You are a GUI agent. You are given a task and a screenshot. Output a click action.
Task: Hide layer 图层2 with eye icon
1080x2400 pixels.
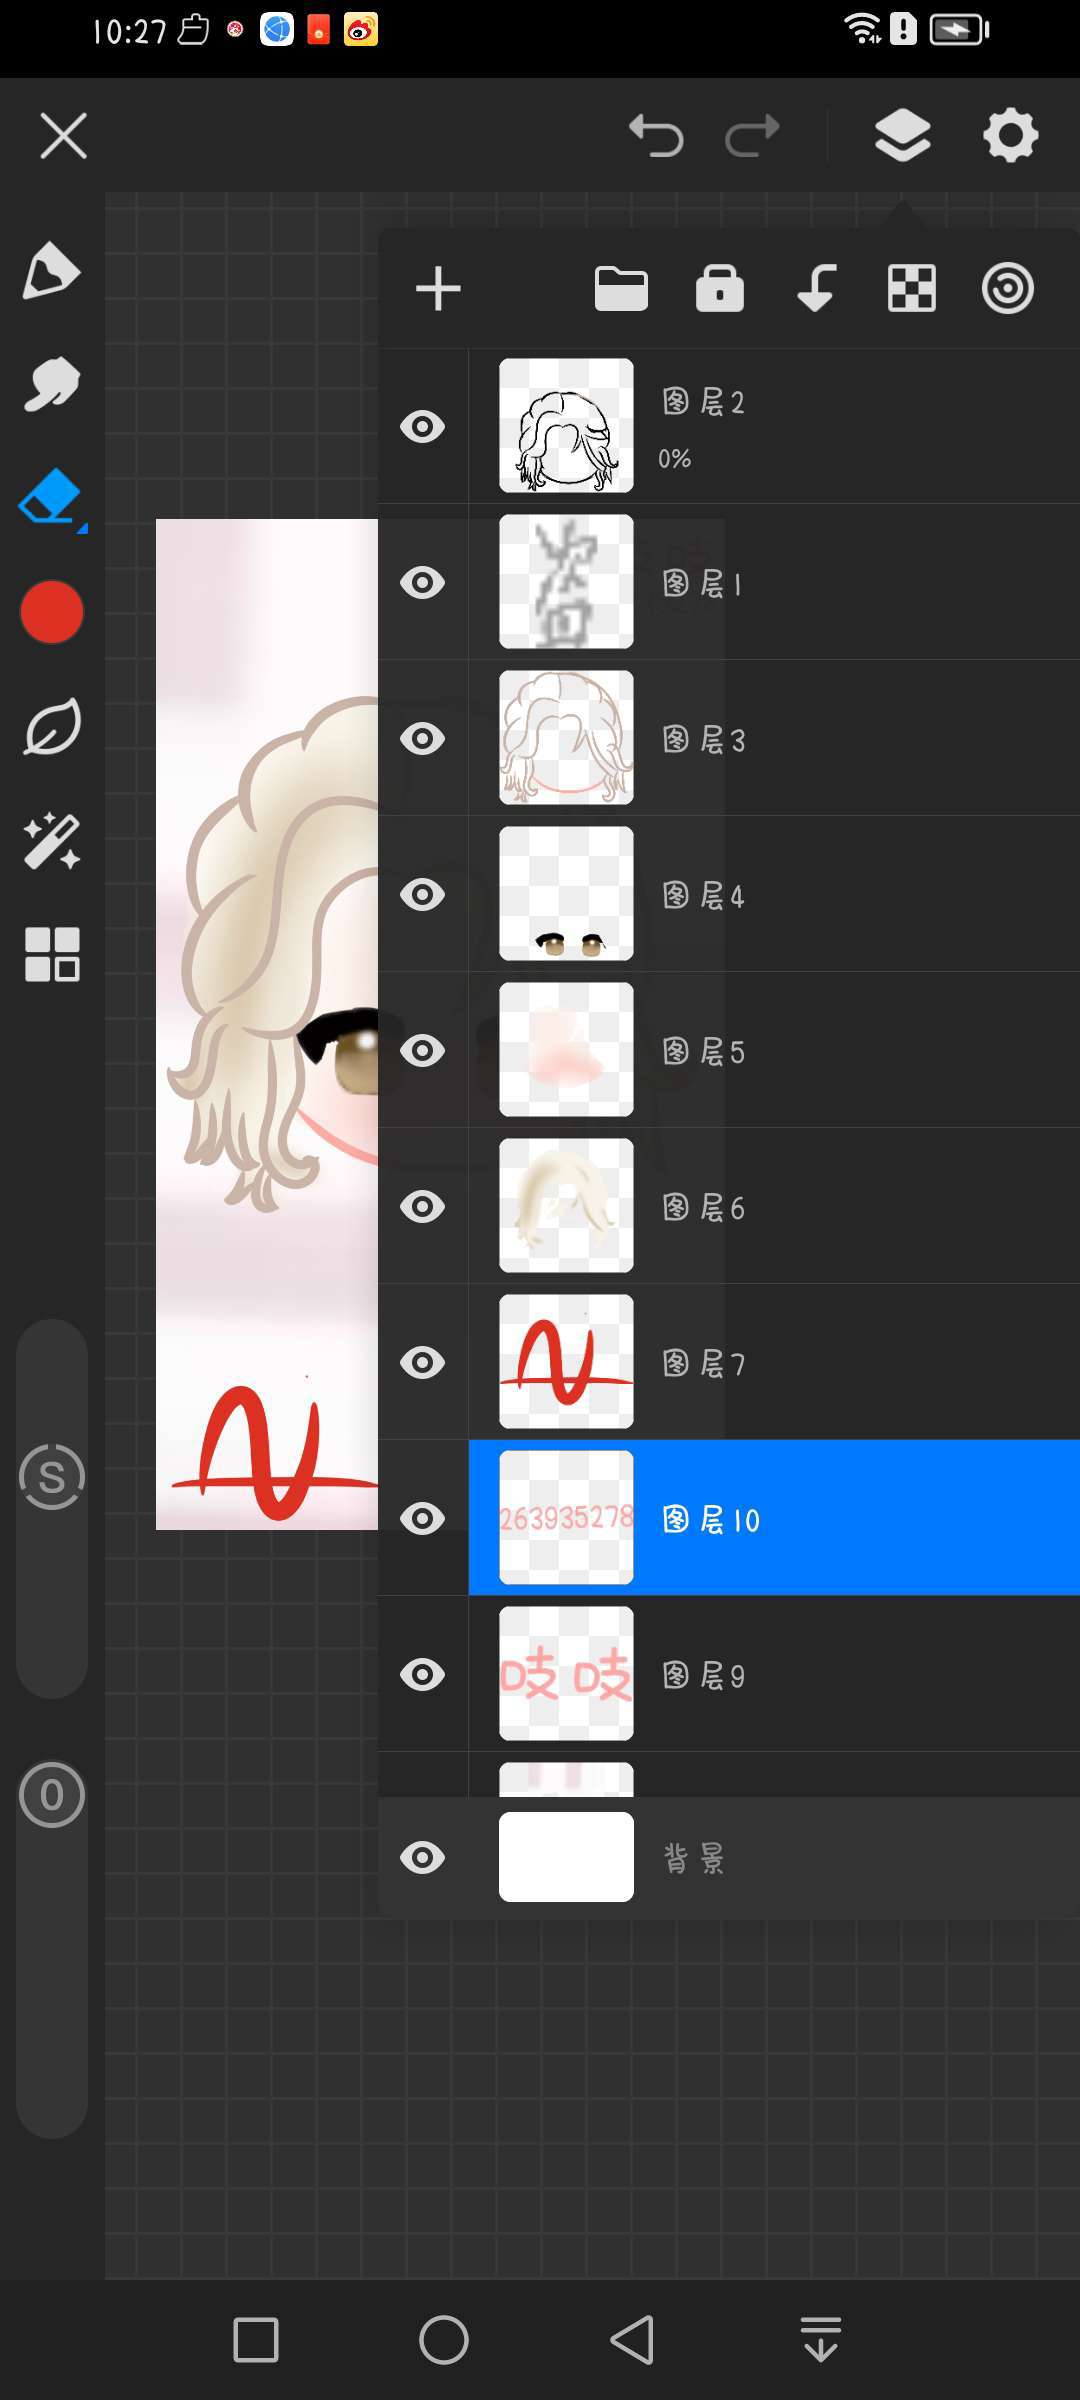coord(422,427)
